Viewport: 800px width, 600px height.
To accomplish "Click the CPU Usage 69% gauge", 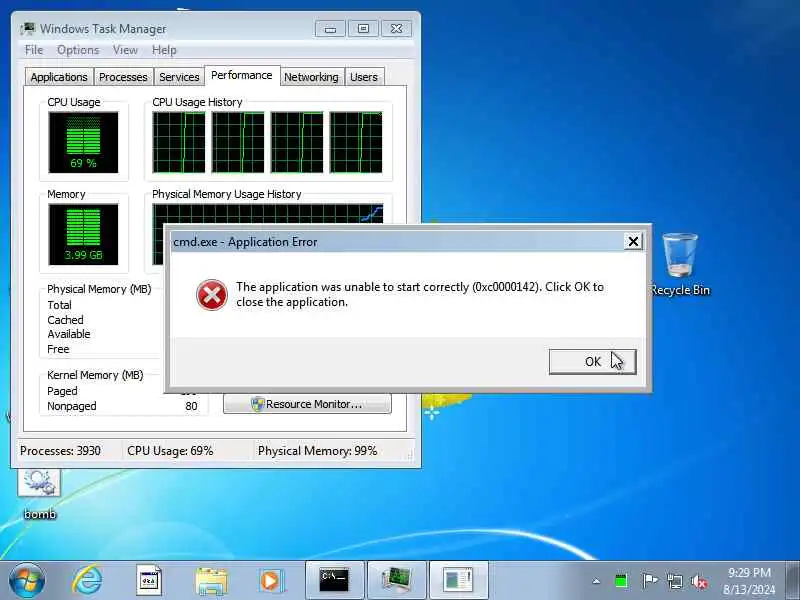I will click(x=83, y=142).
